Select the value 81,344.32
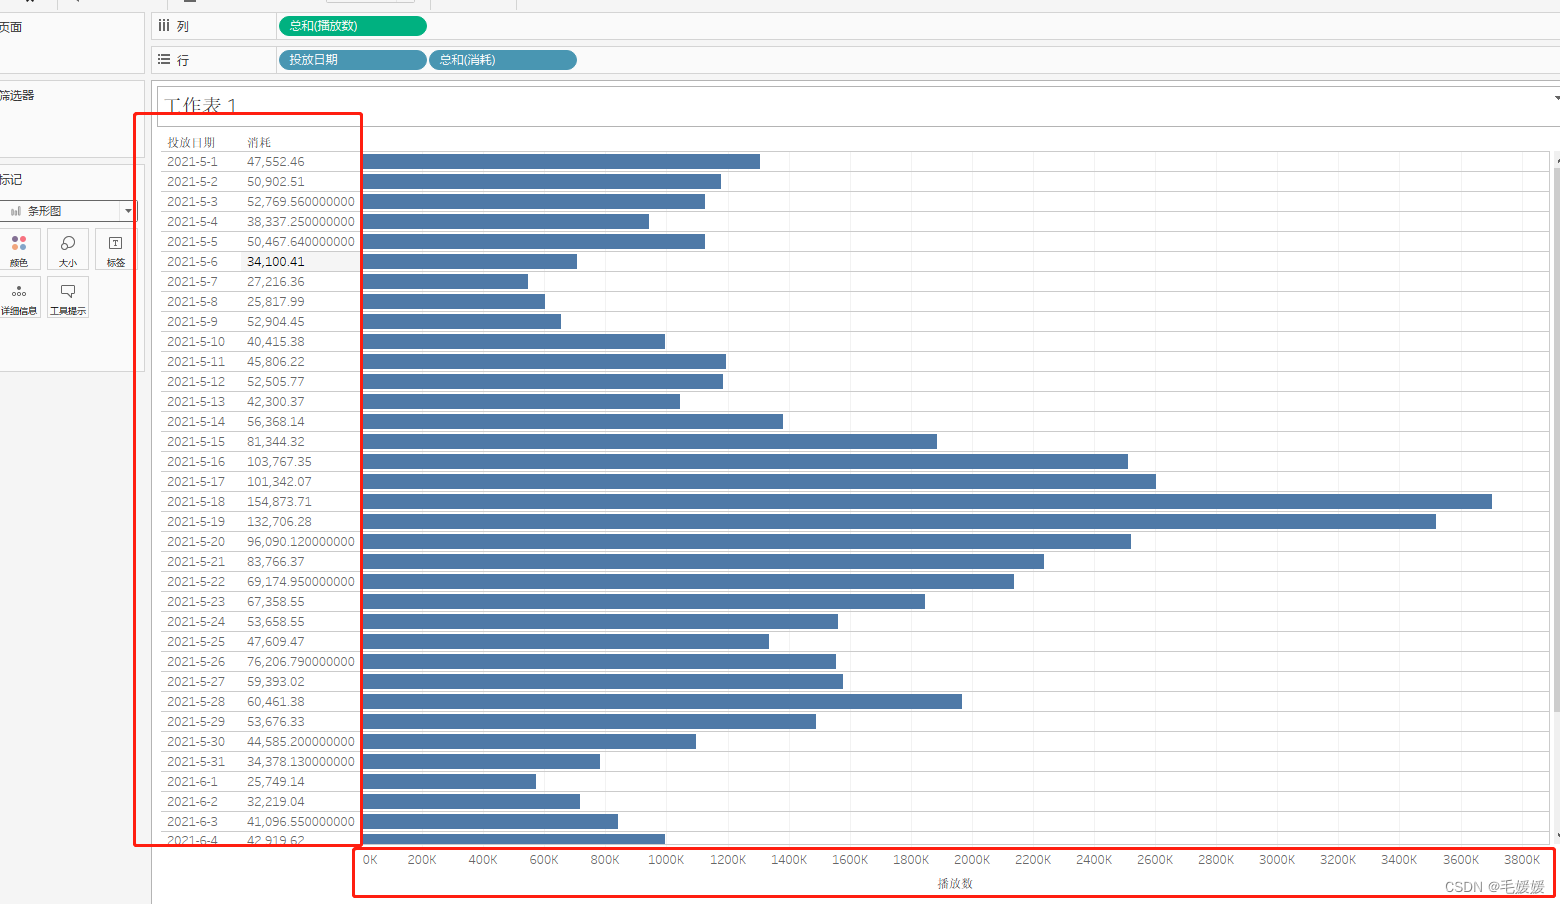The image size is (1560, 904). tap(276, 441)
